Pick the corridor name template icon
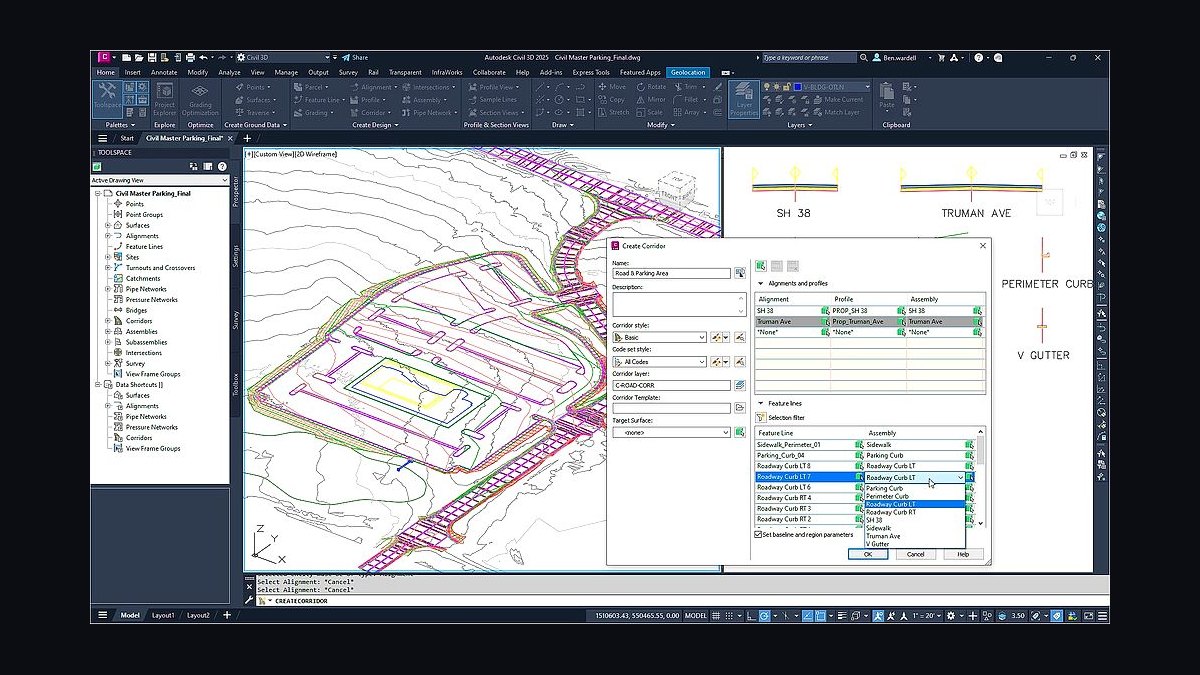 point(740,273)
